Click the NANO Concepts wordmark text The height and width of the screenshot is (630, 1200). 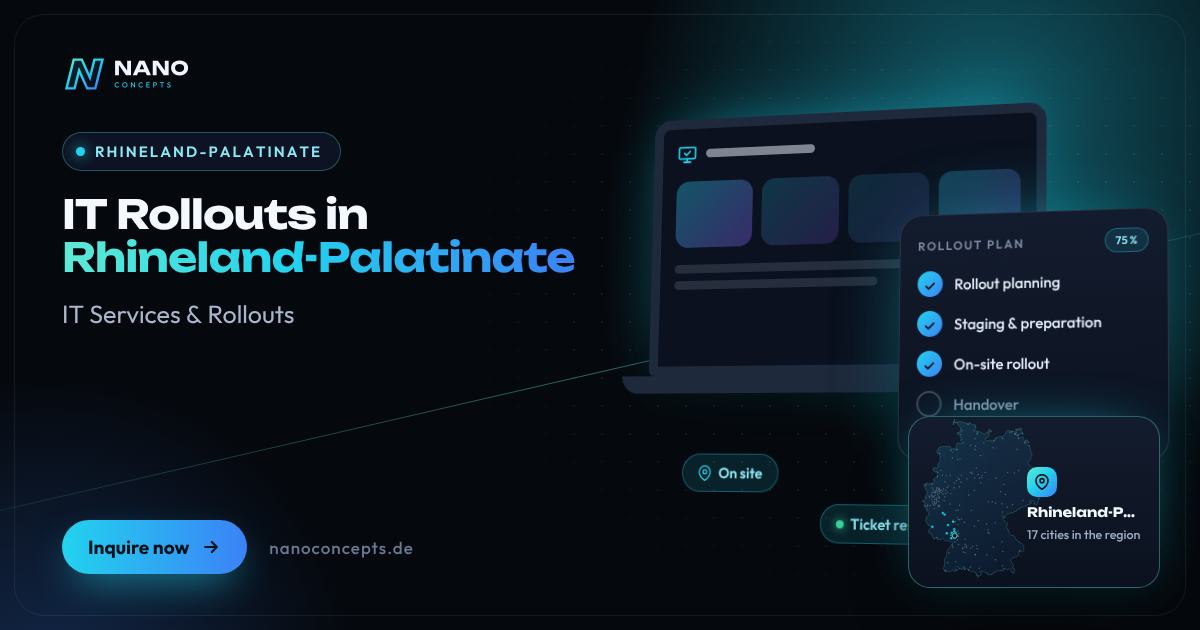click(150, 73)
